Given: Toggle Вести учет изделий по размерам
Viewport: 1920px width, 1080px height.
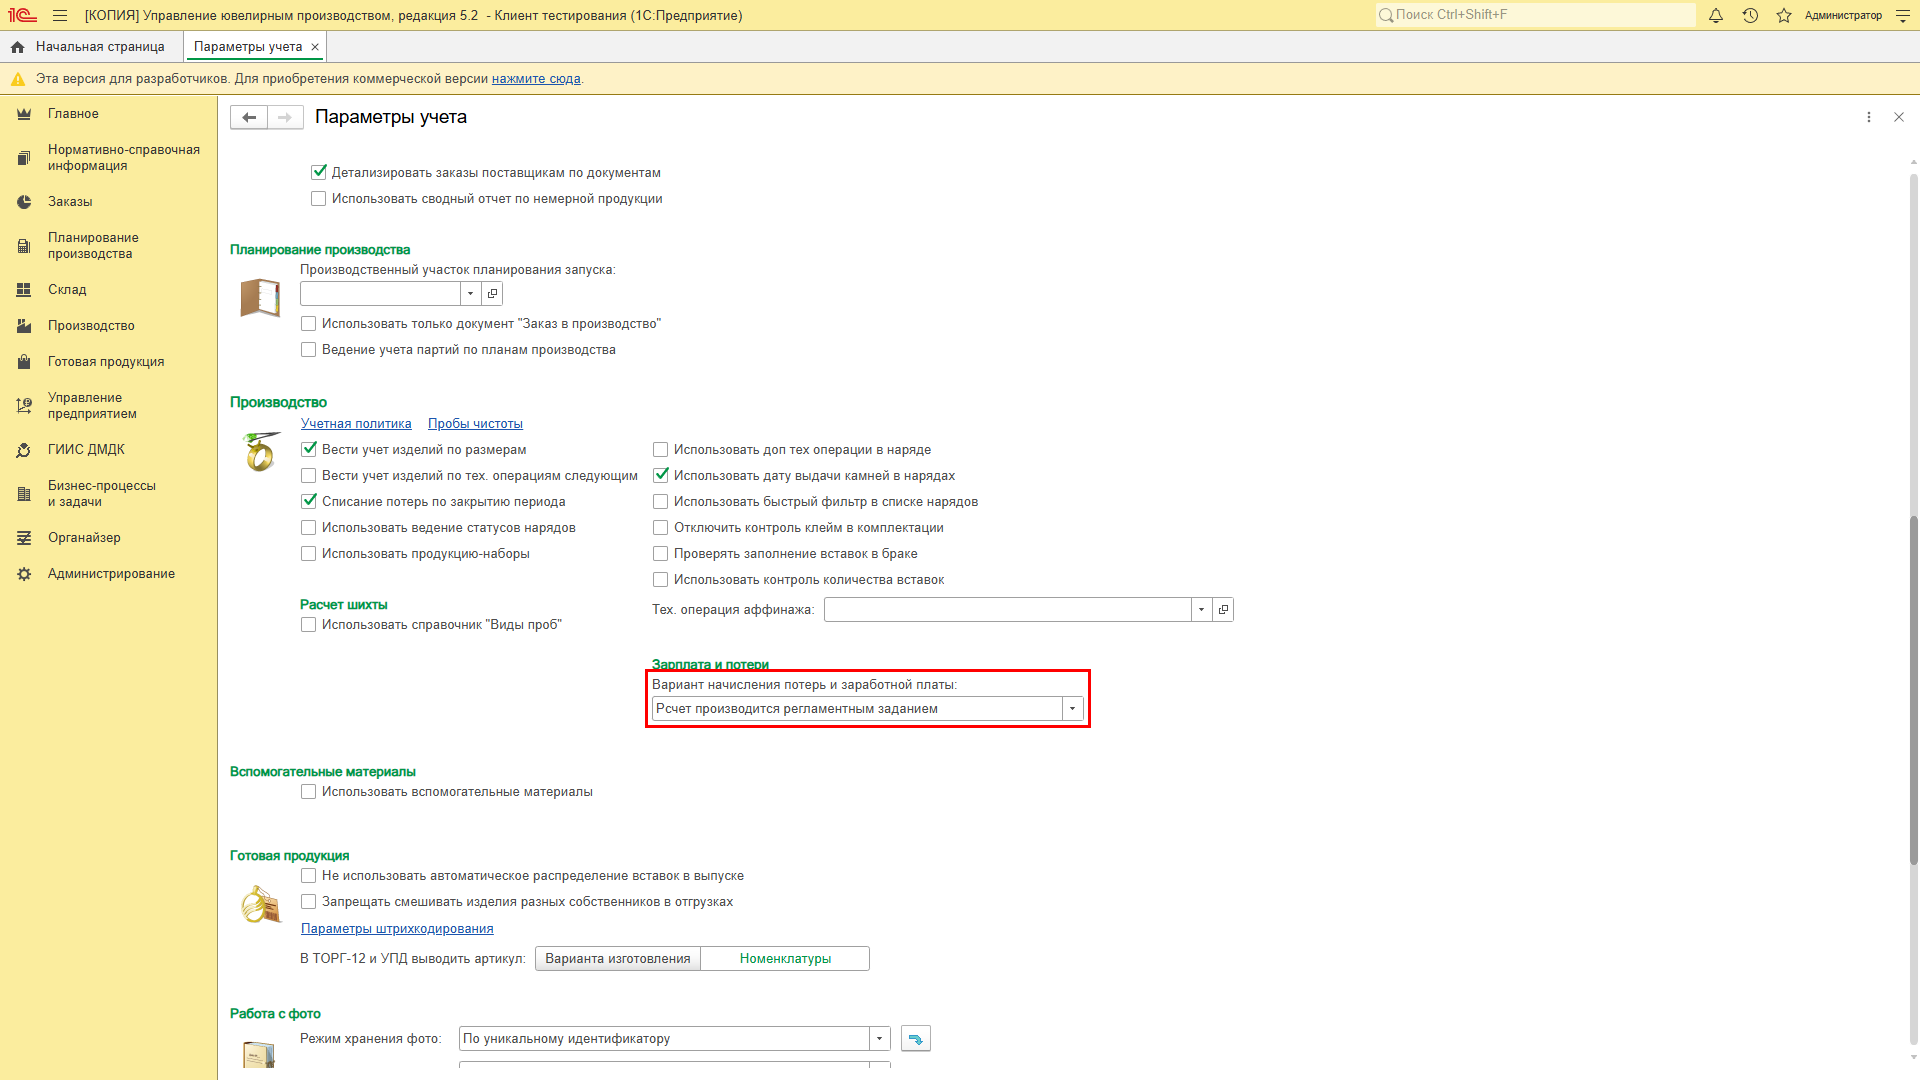Looking at the screenshot, I should (309, 449).
